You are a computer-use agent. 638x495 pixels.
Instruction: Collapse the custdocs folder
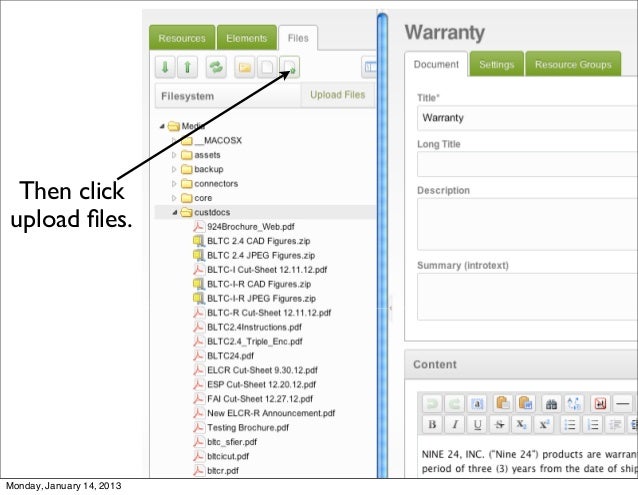[x=175, y=212]
